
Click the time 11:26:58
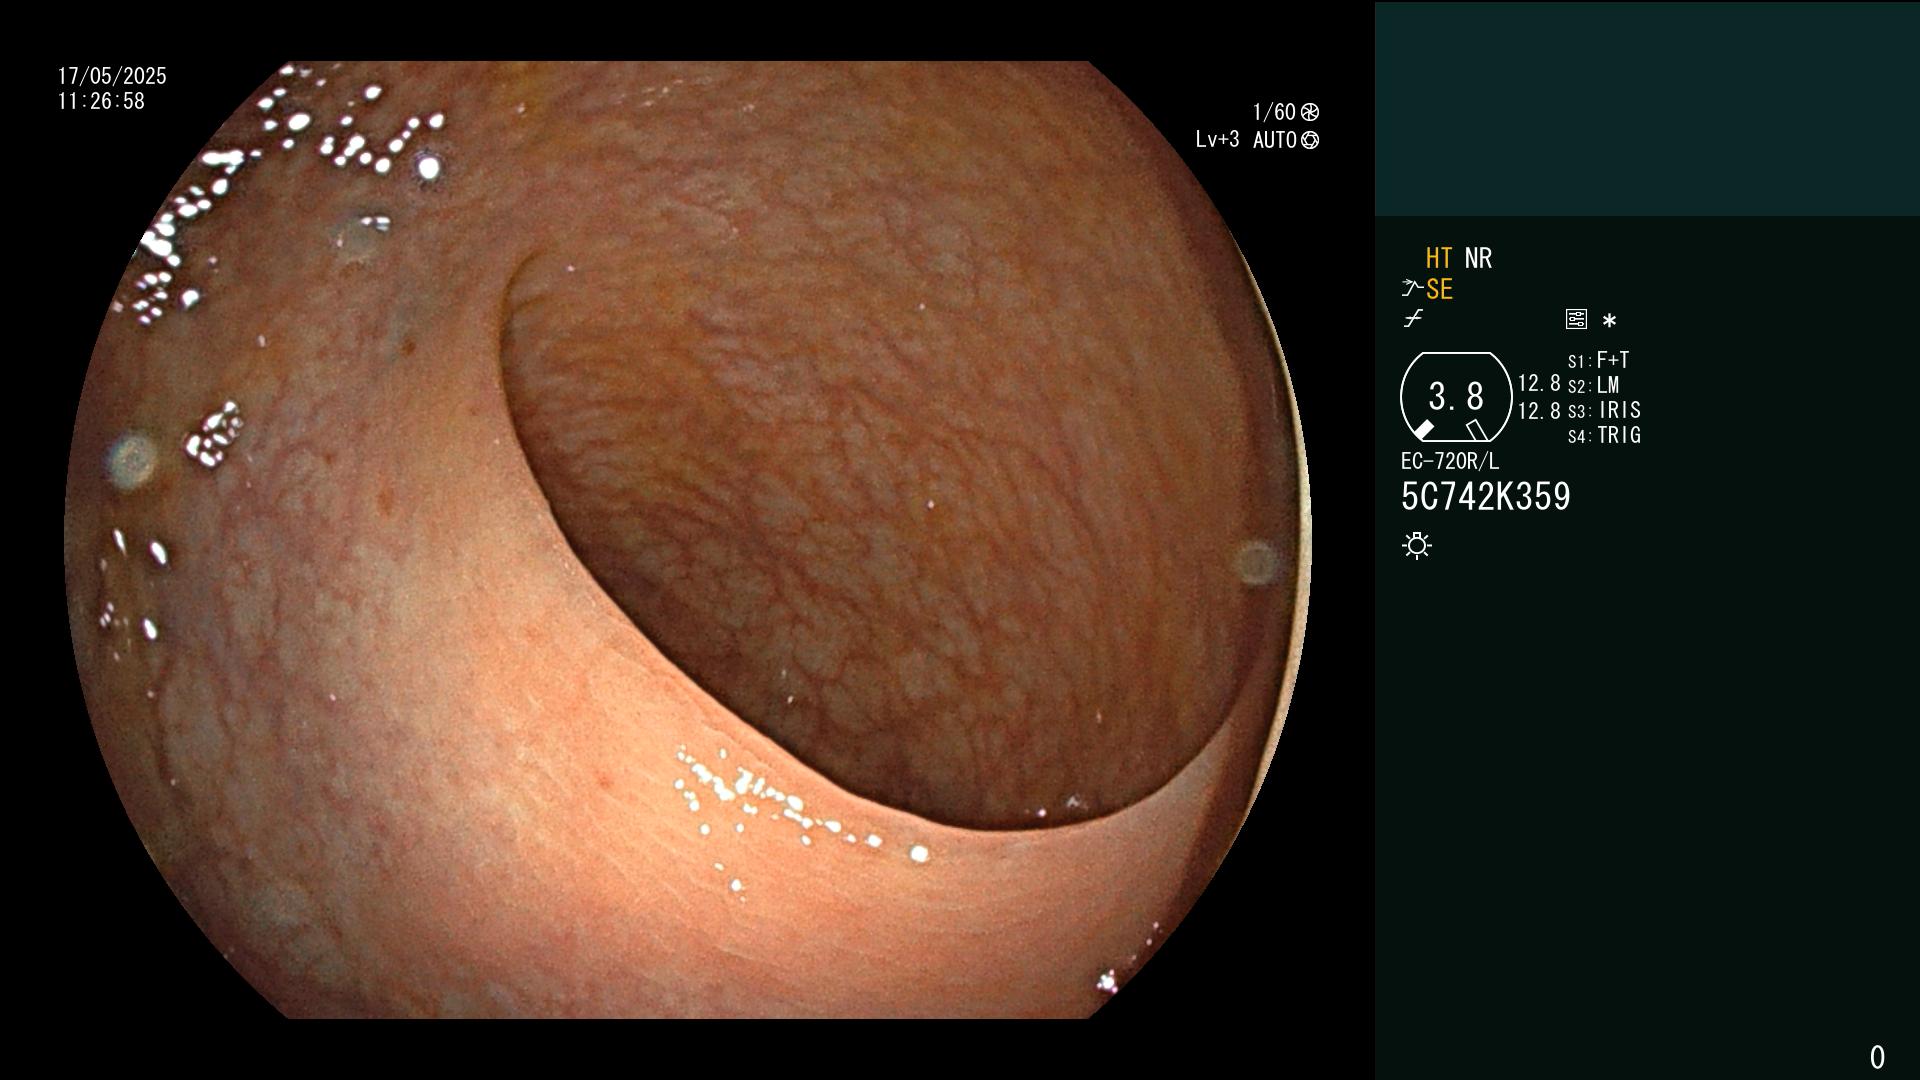(x=101, y=101)
